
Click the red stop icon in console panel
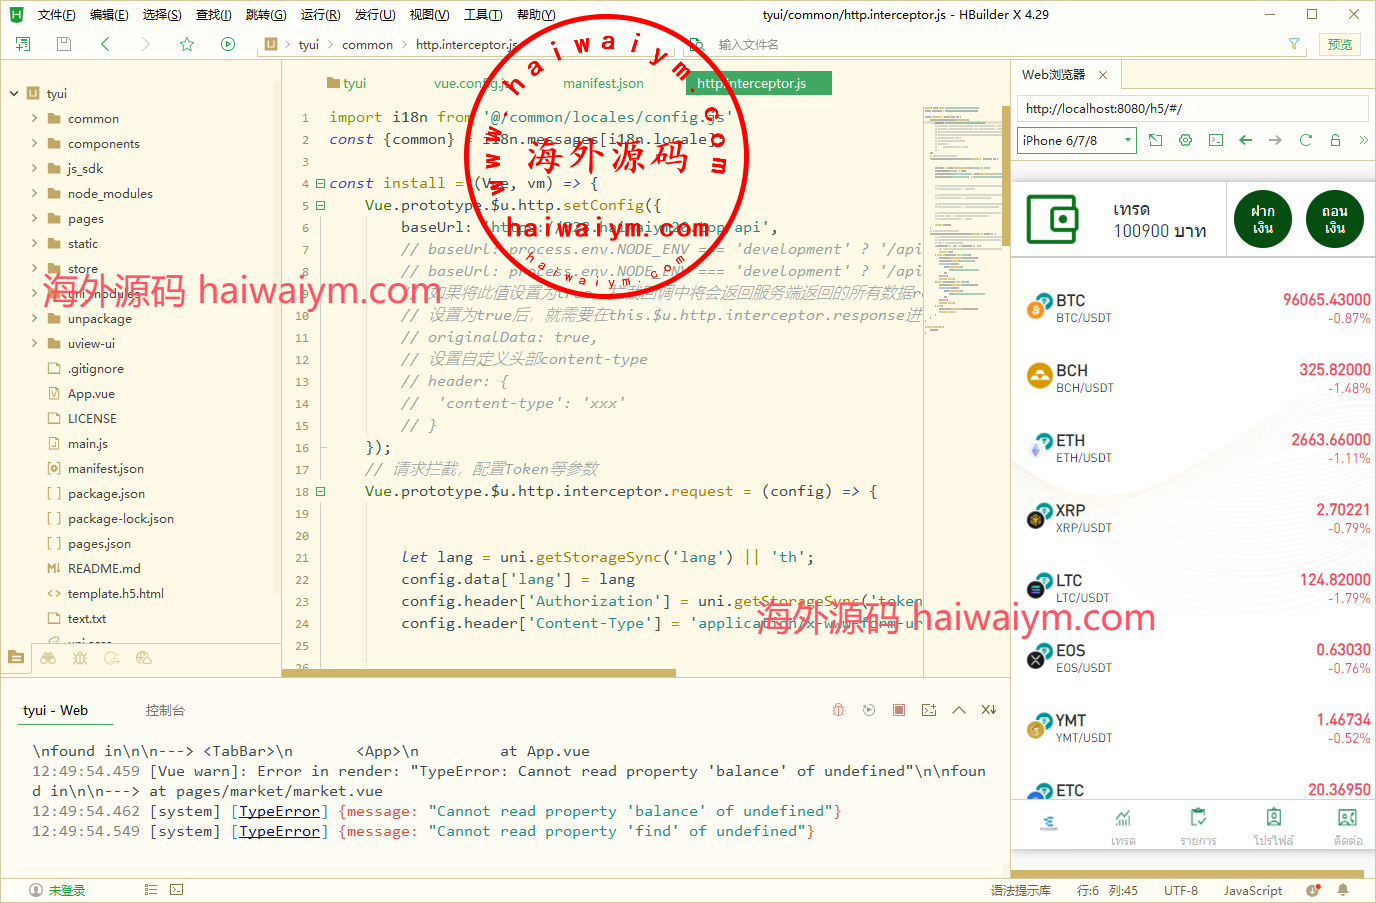(899, 710)
